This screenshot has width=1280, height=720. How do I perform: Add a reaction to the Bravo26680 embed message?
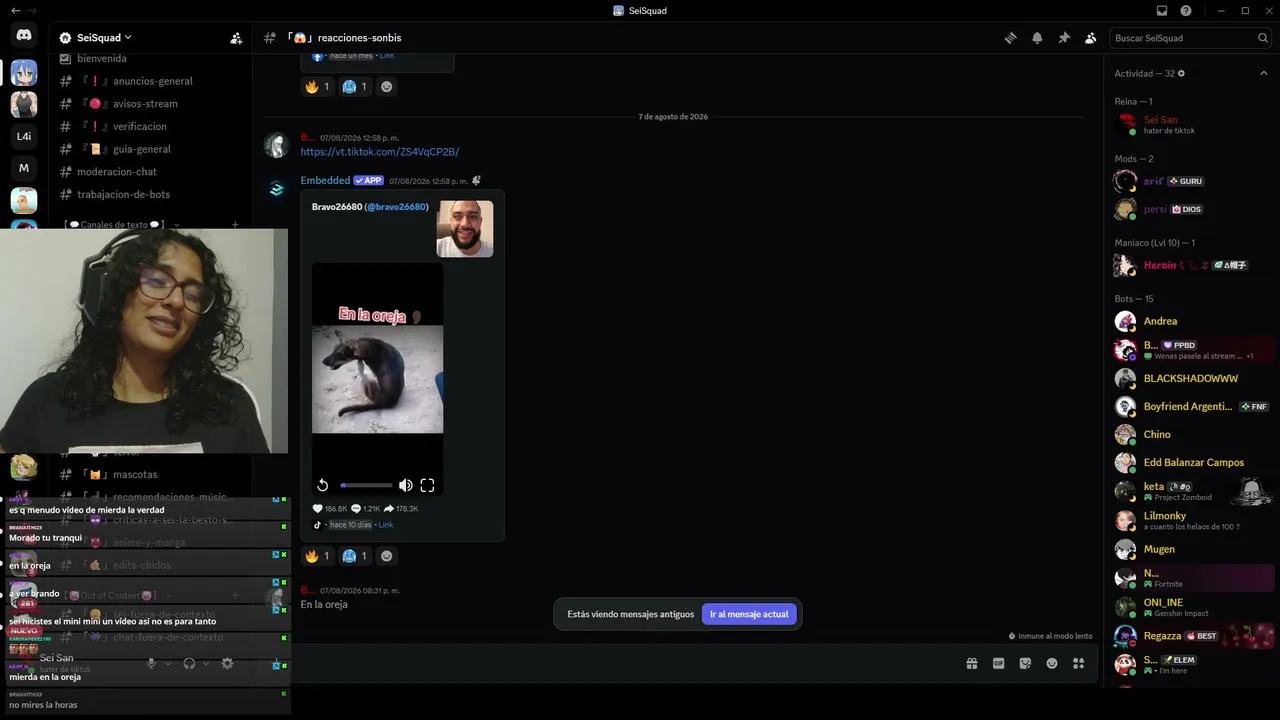[x=387, y=556]
